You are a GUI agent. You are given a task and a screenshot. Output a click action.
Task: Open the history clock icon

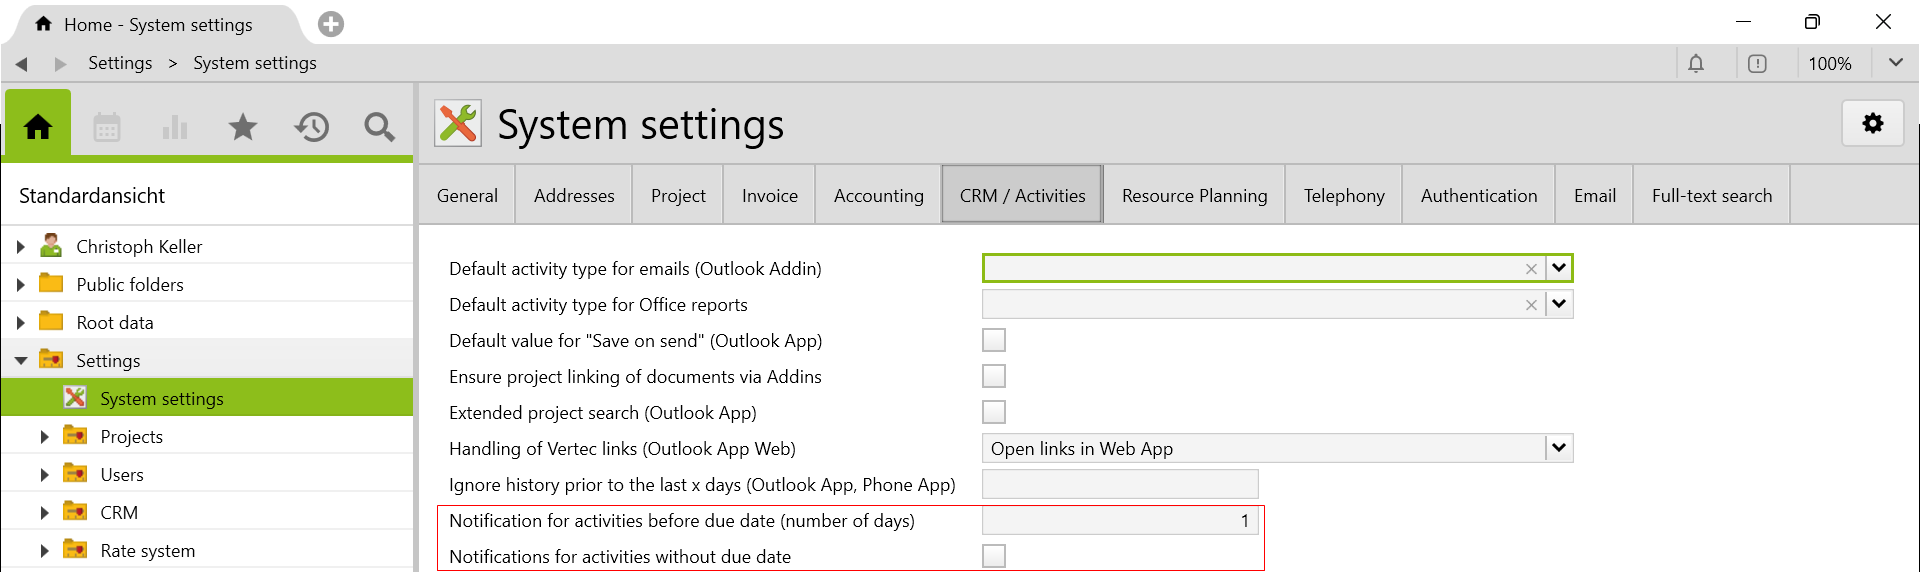(x=311, y=127)
